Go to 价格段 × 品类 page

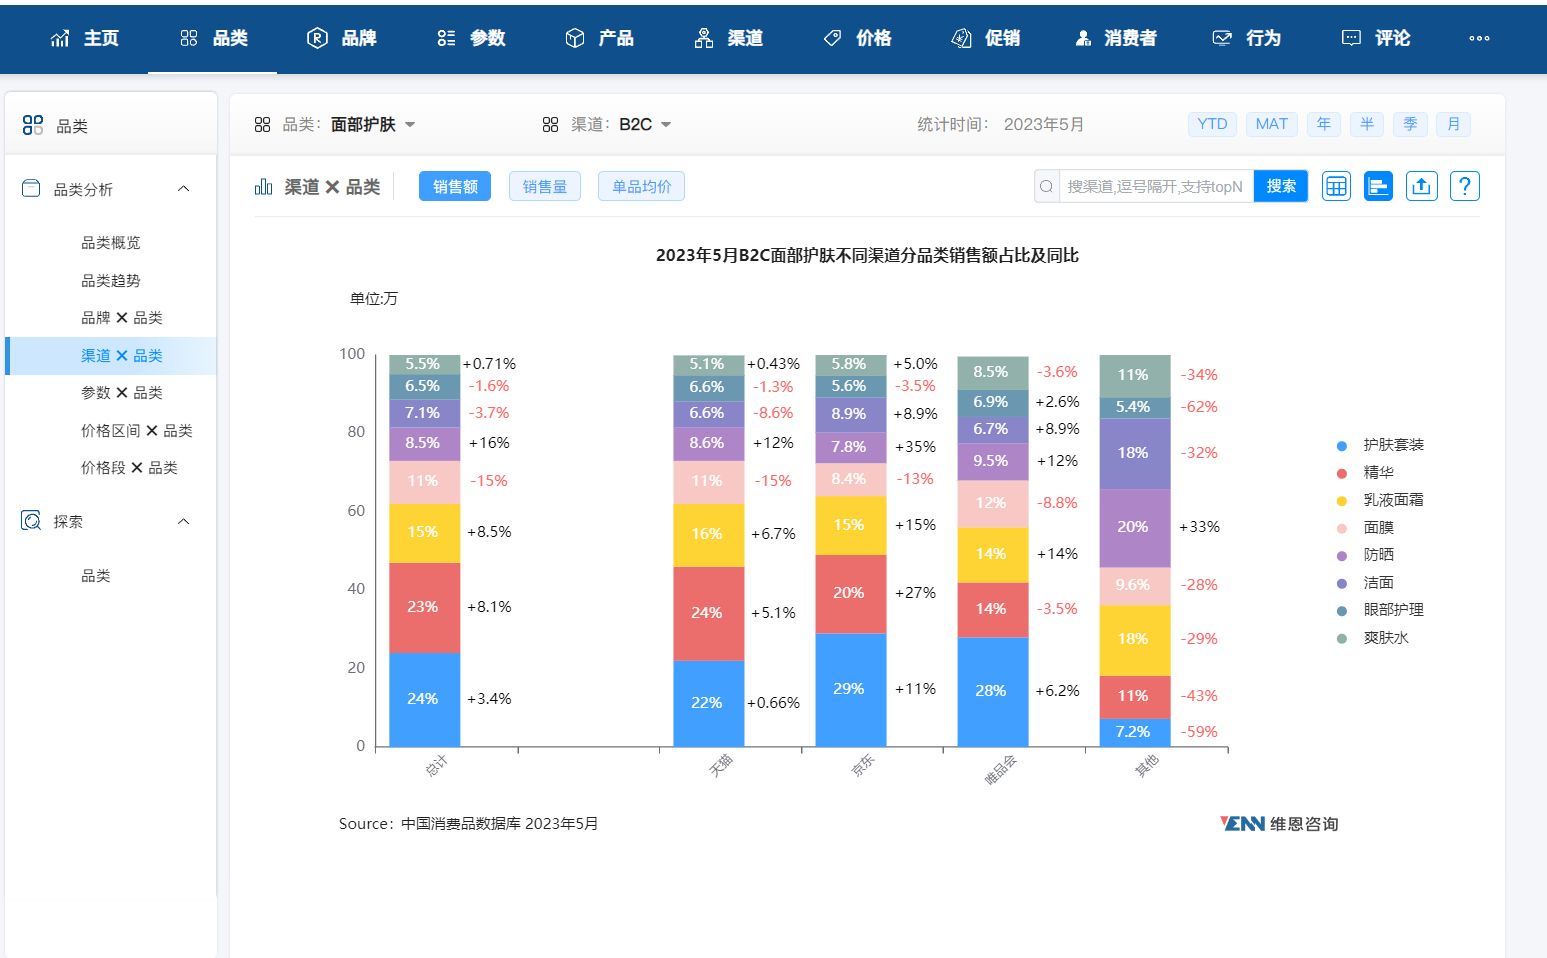(x=129, y=468)
